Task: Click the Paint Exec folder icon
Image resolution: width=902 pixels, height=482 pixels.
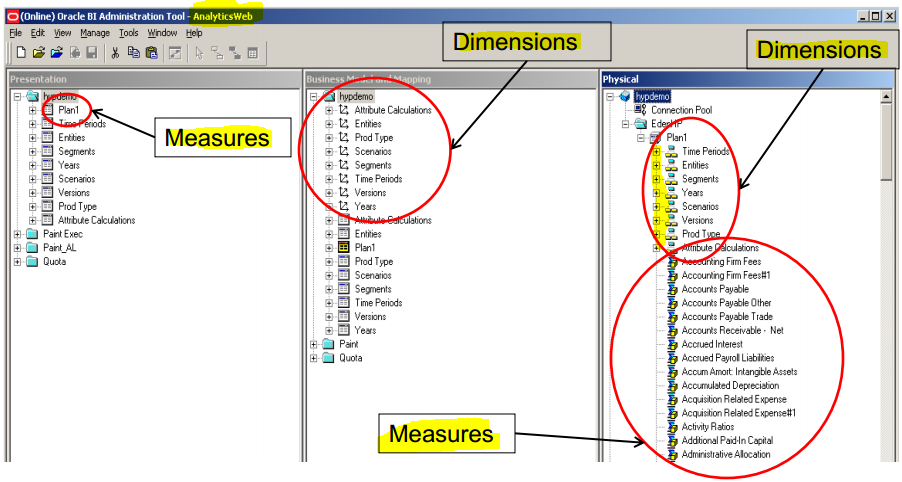Action: click(x=32, y=234)
